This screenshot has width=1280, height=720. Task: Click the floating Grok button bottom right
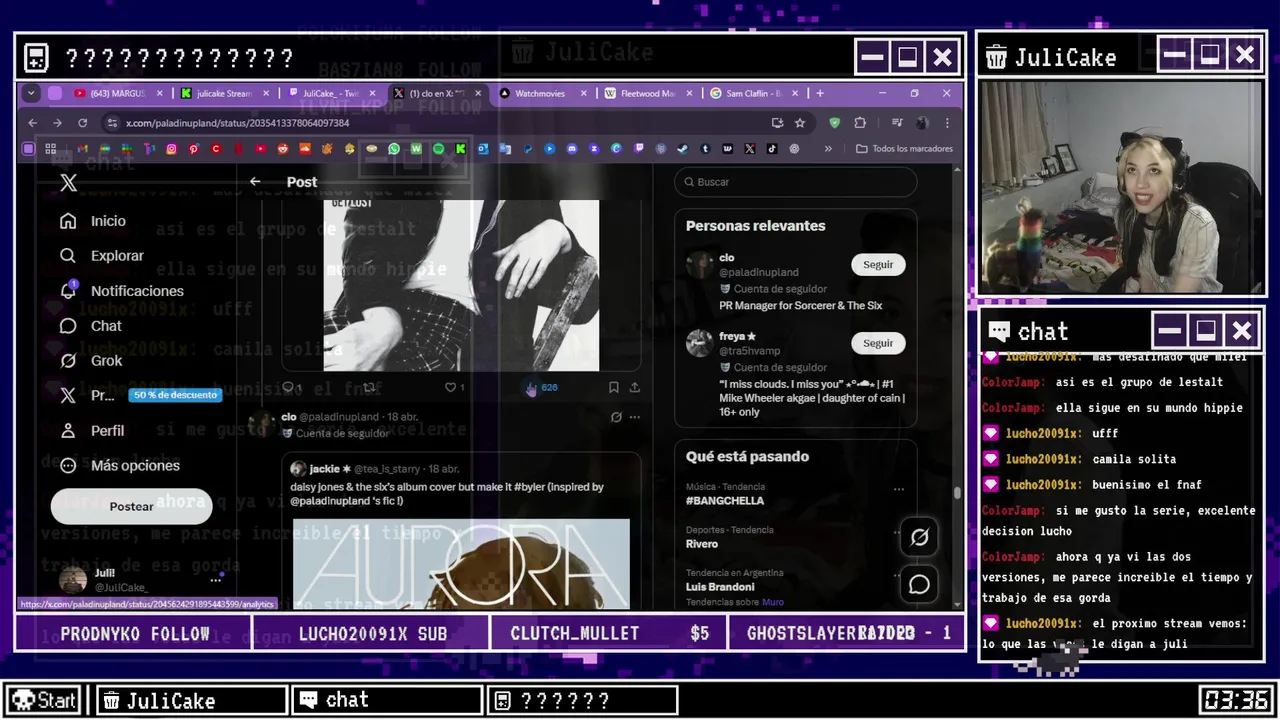(x=919, y=537)
